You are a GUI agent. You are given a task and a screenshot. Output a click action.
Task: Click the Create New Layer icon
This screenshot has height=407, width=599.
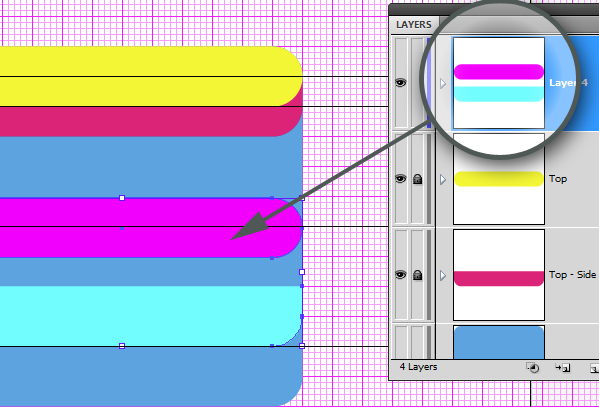(594, 368)
